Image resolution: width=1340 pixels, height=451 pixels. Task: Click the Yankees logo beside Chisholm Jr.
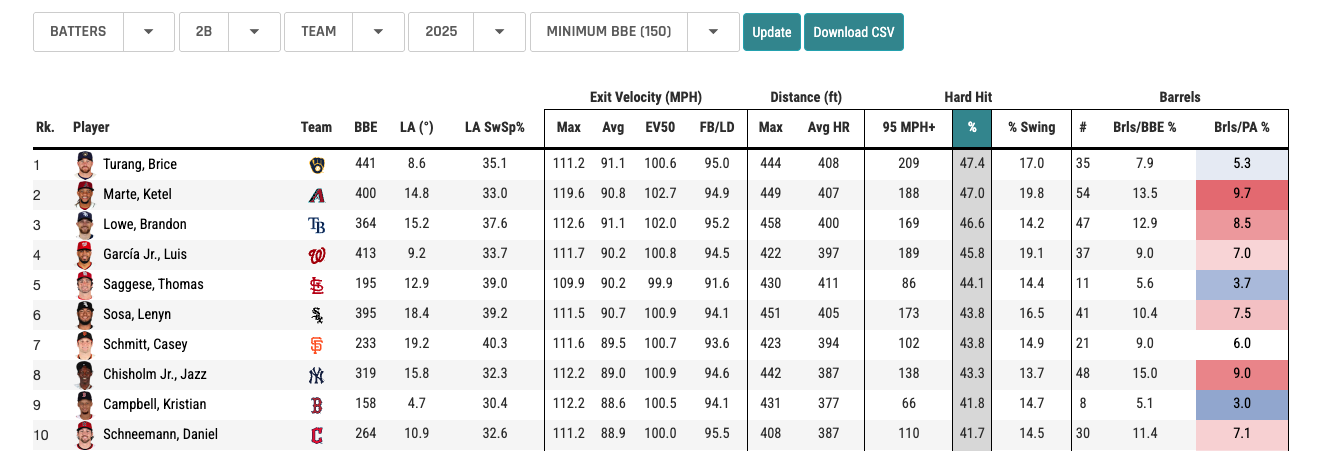(x=317, y=375)
